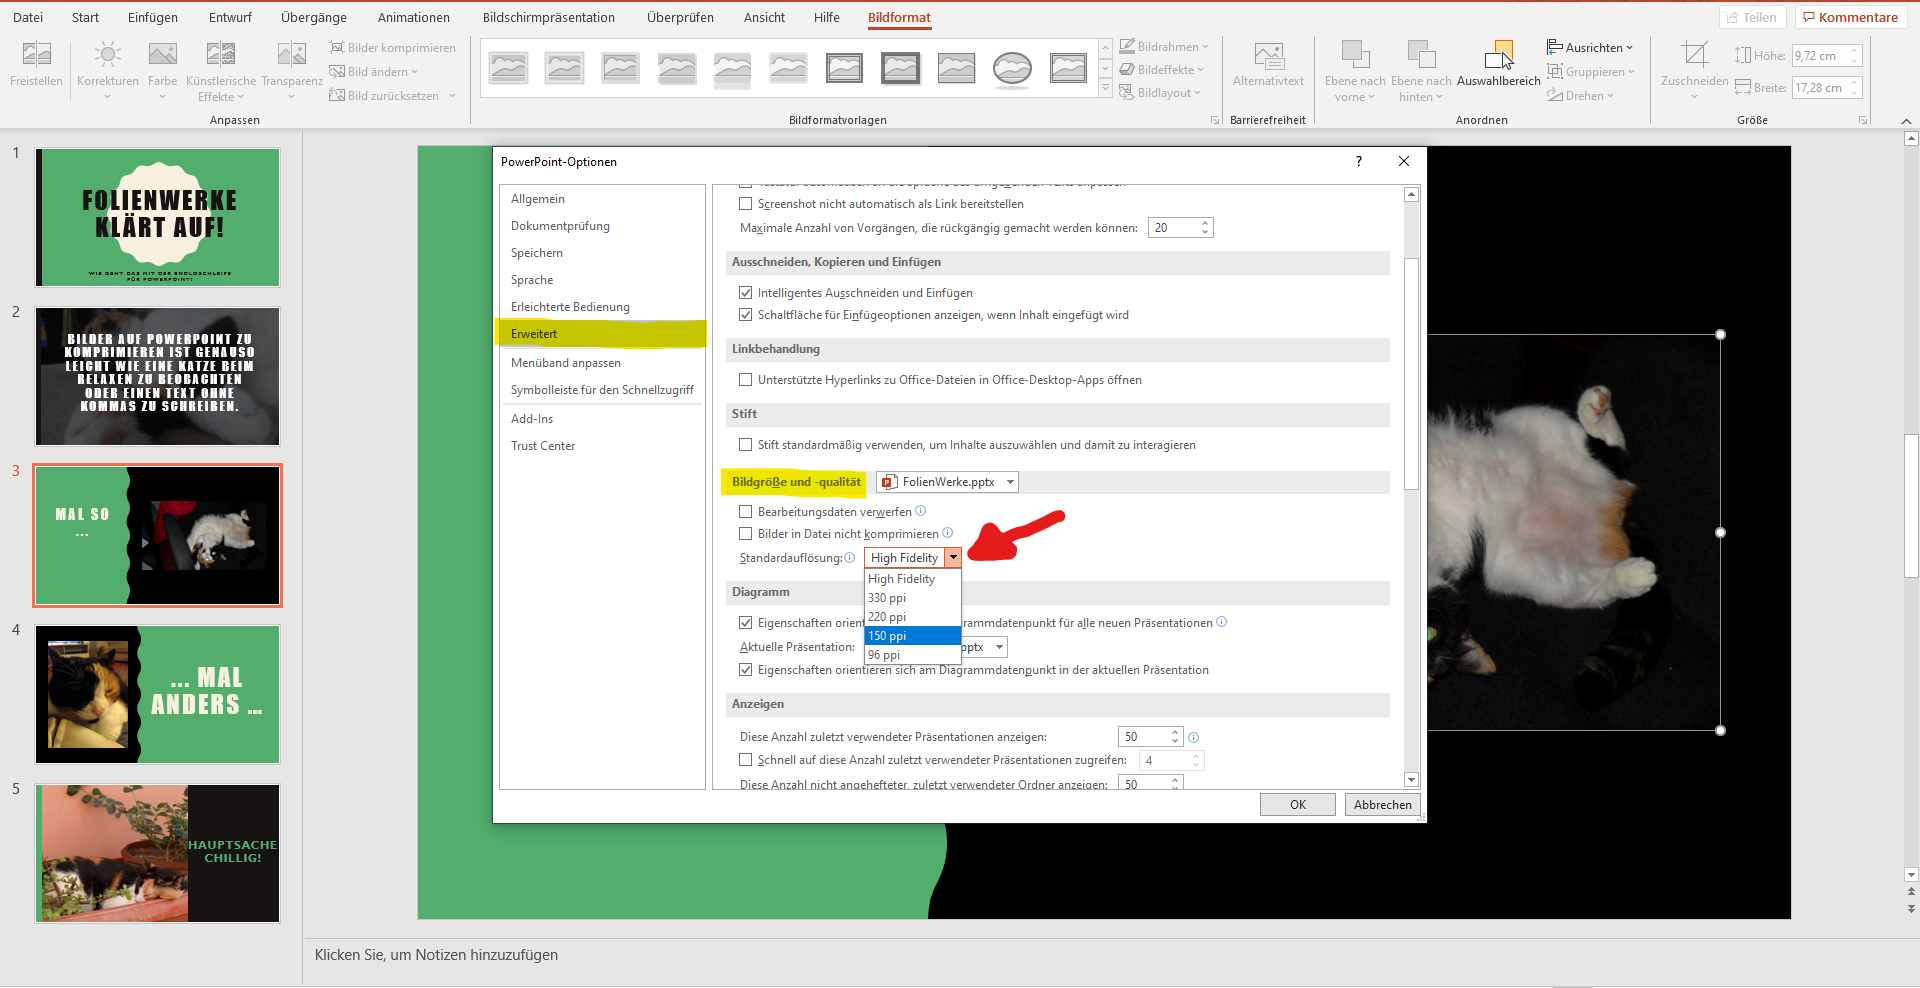Open the Ausrichten align menu
This screenshot has width=1920, height=988.
[1590, 47]
